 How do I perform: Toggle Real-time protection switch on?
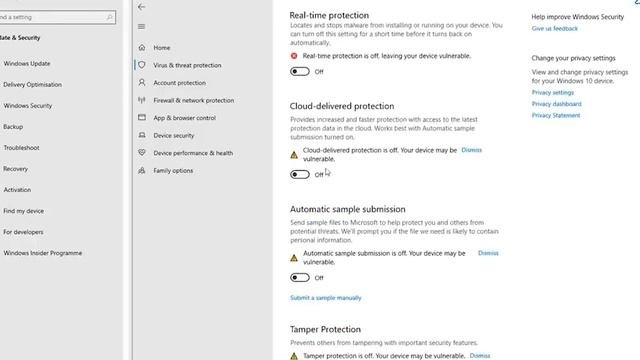[x=300, y=71]
